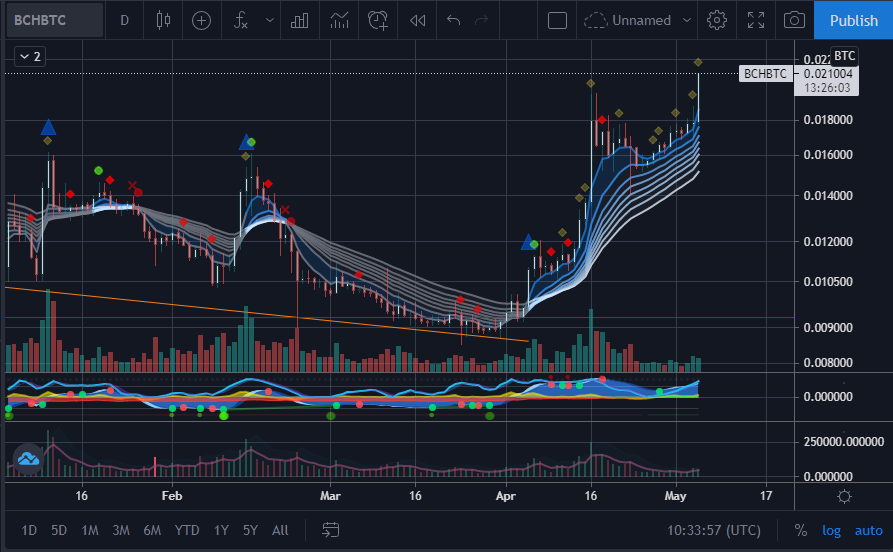Open the financials bar chart icon
The image size is (893, 552).
300,21
